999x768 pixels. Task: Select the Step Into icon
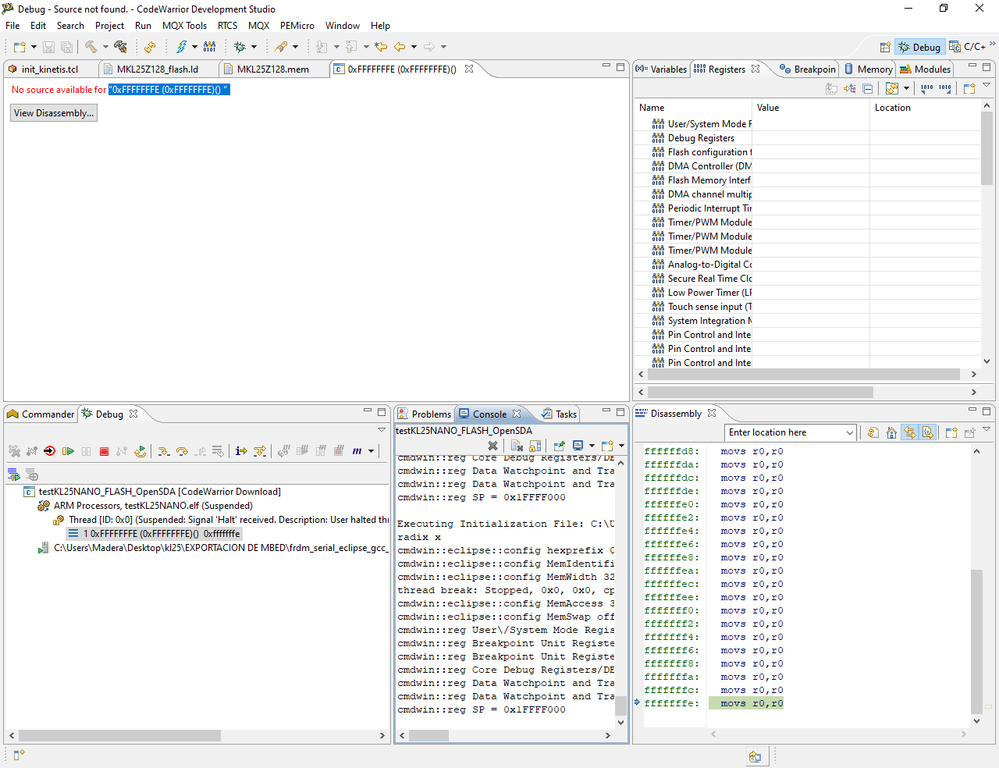pyautogui.click(x=163, y=452)
